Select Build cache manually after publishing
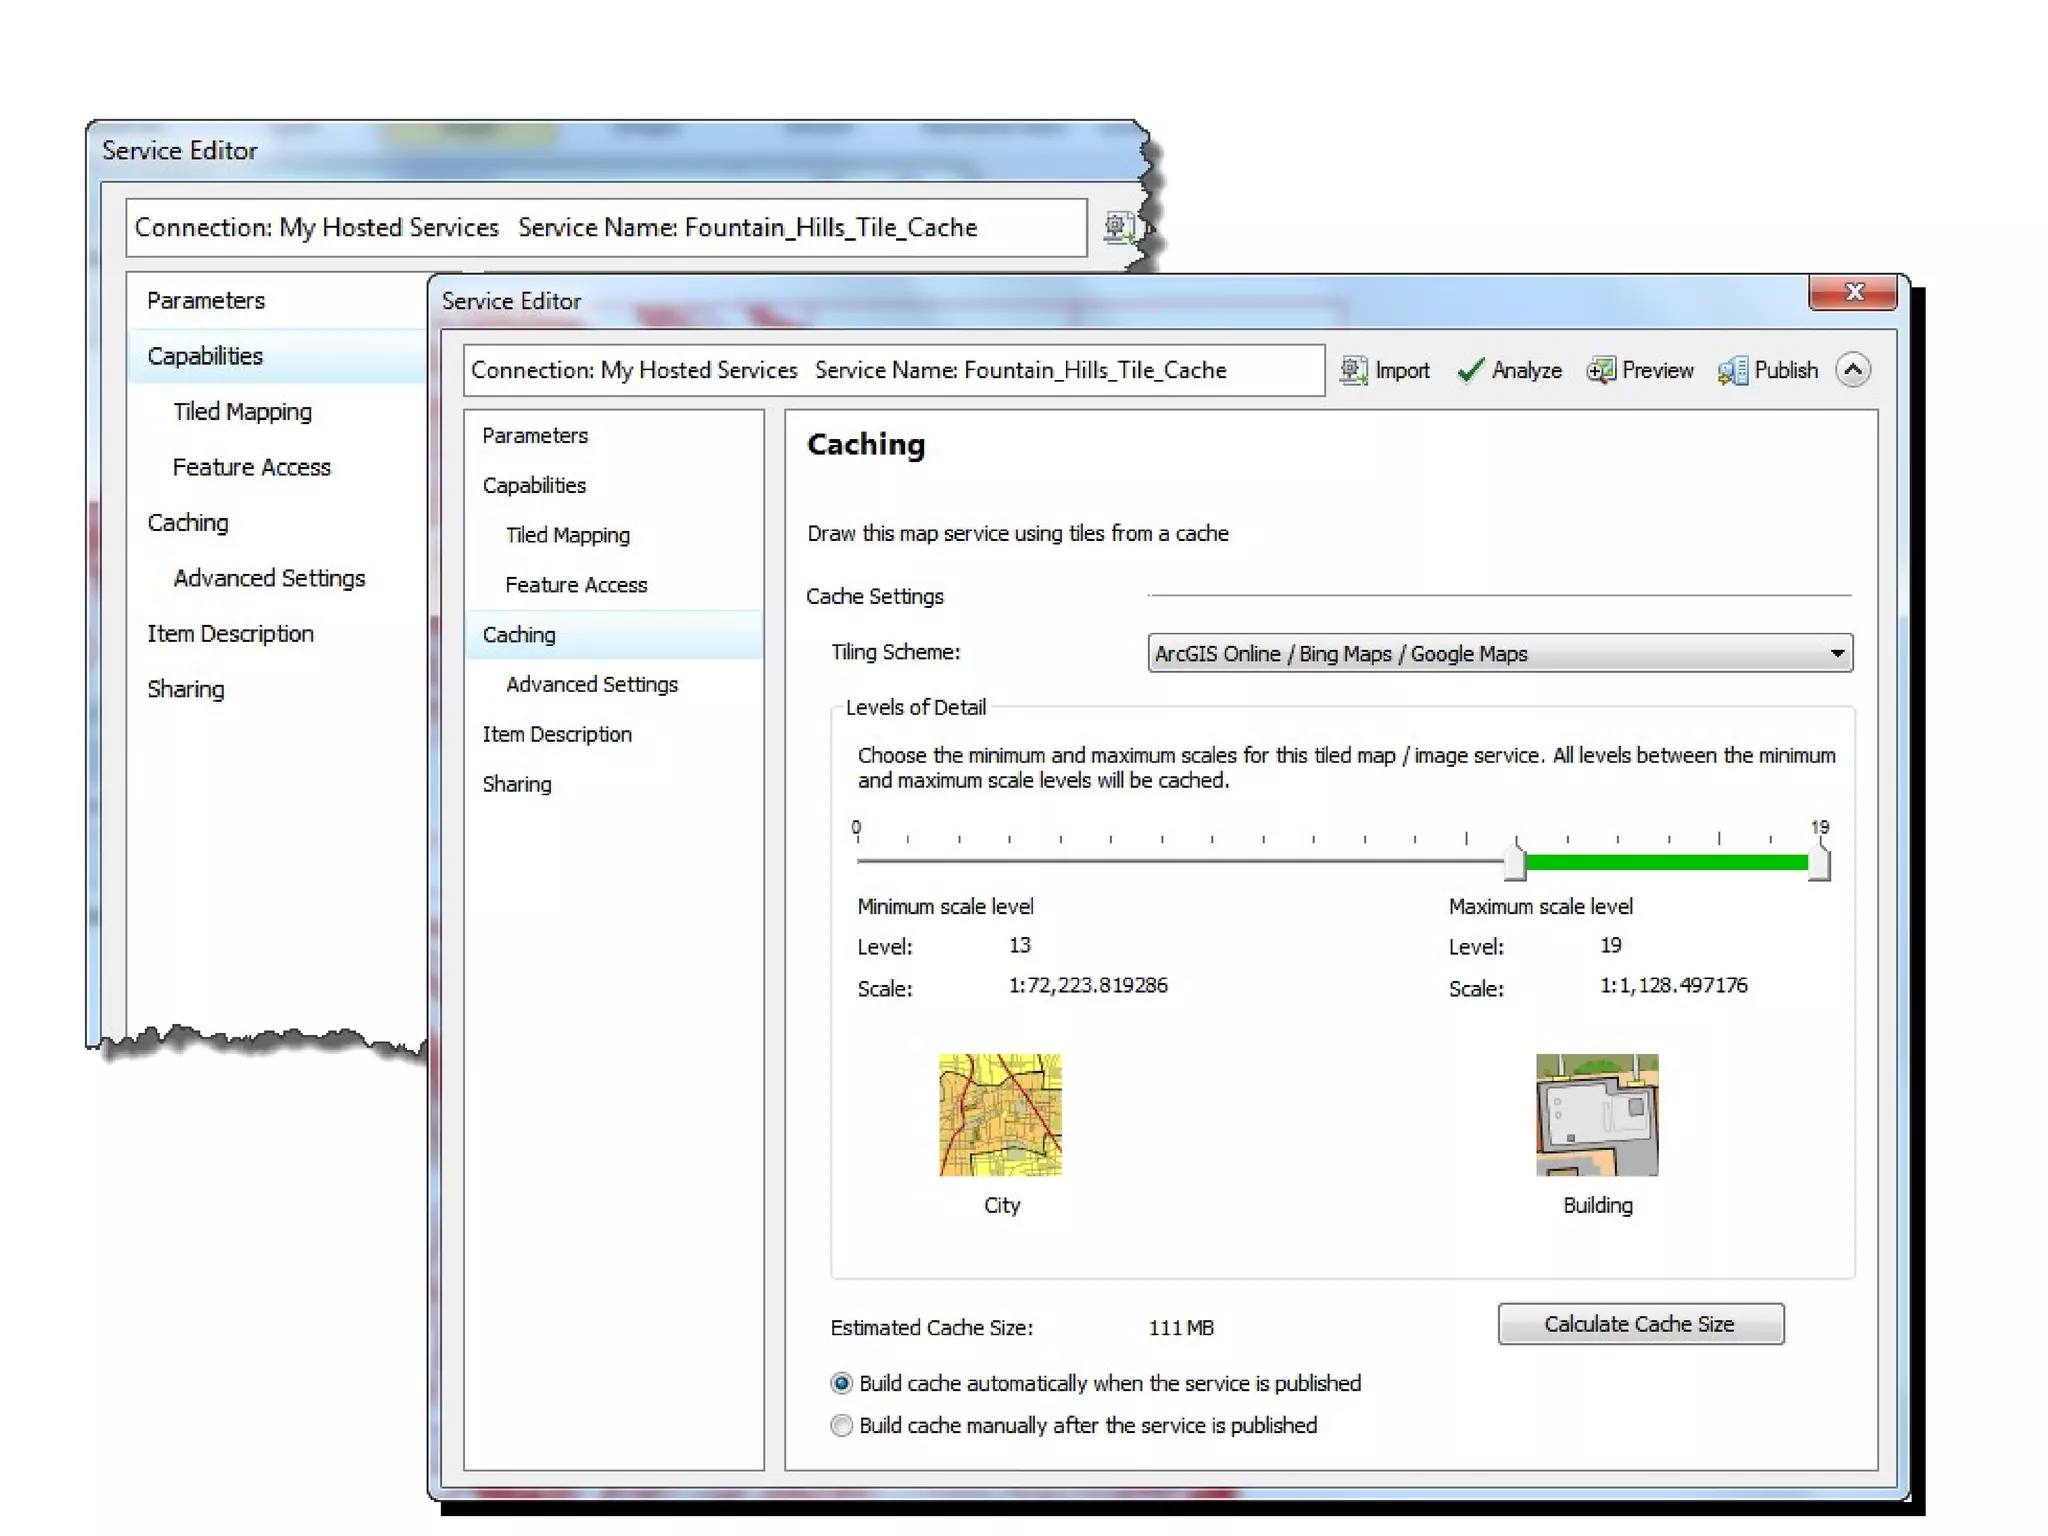This screenshot has height=1536, width=2048. (841, 1425)
